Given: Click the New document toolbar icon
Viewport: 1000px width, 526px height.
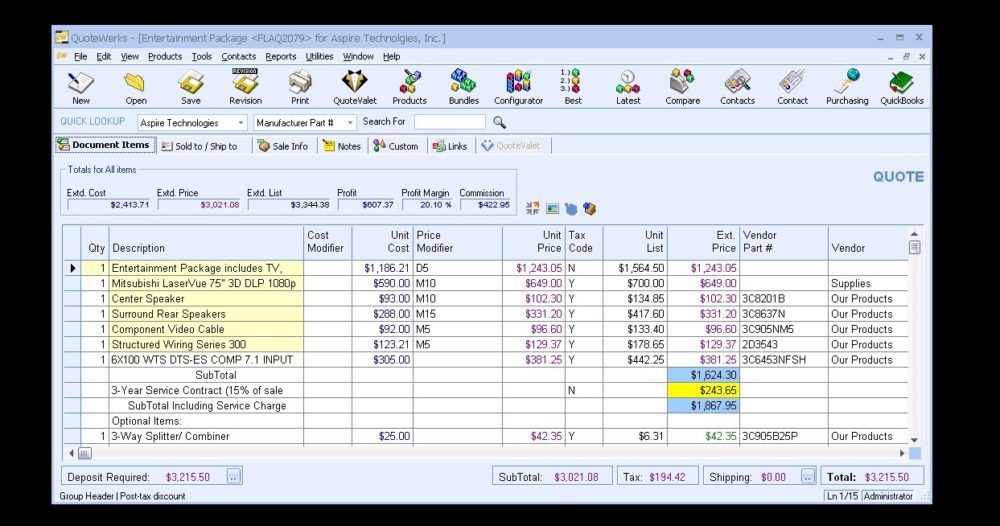Looking at the screenshot, I should pos(81,87).
